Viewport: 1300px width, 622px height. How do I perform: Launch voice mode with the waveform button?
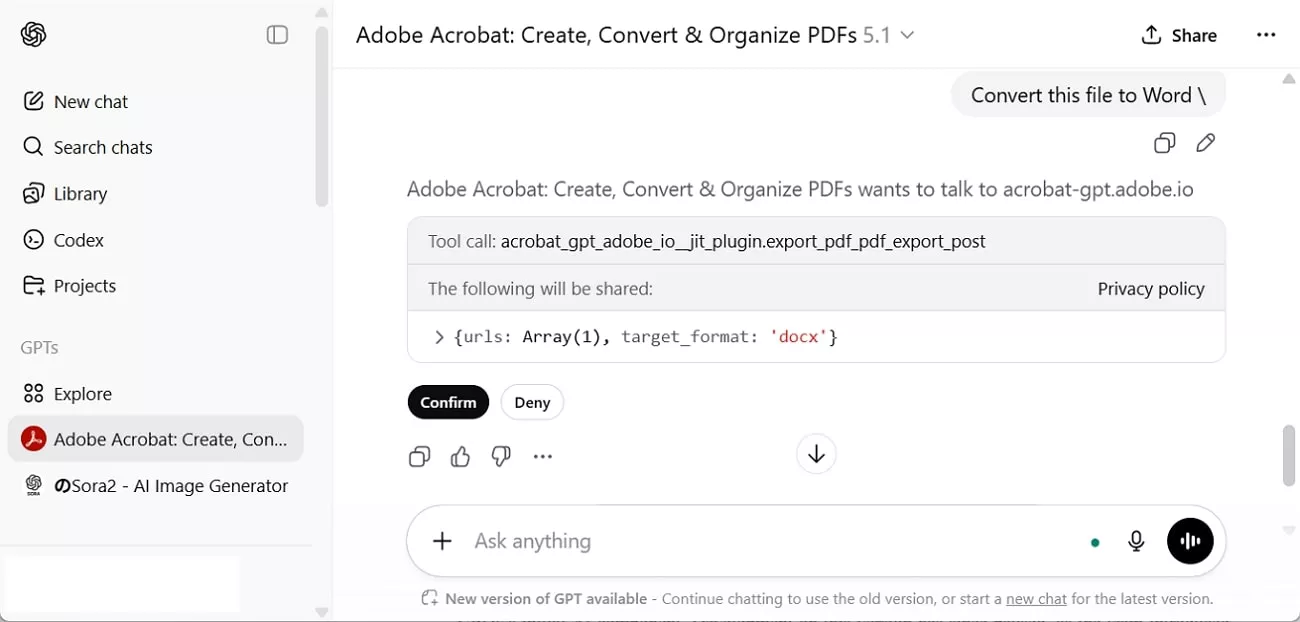tap(1190, 540)
